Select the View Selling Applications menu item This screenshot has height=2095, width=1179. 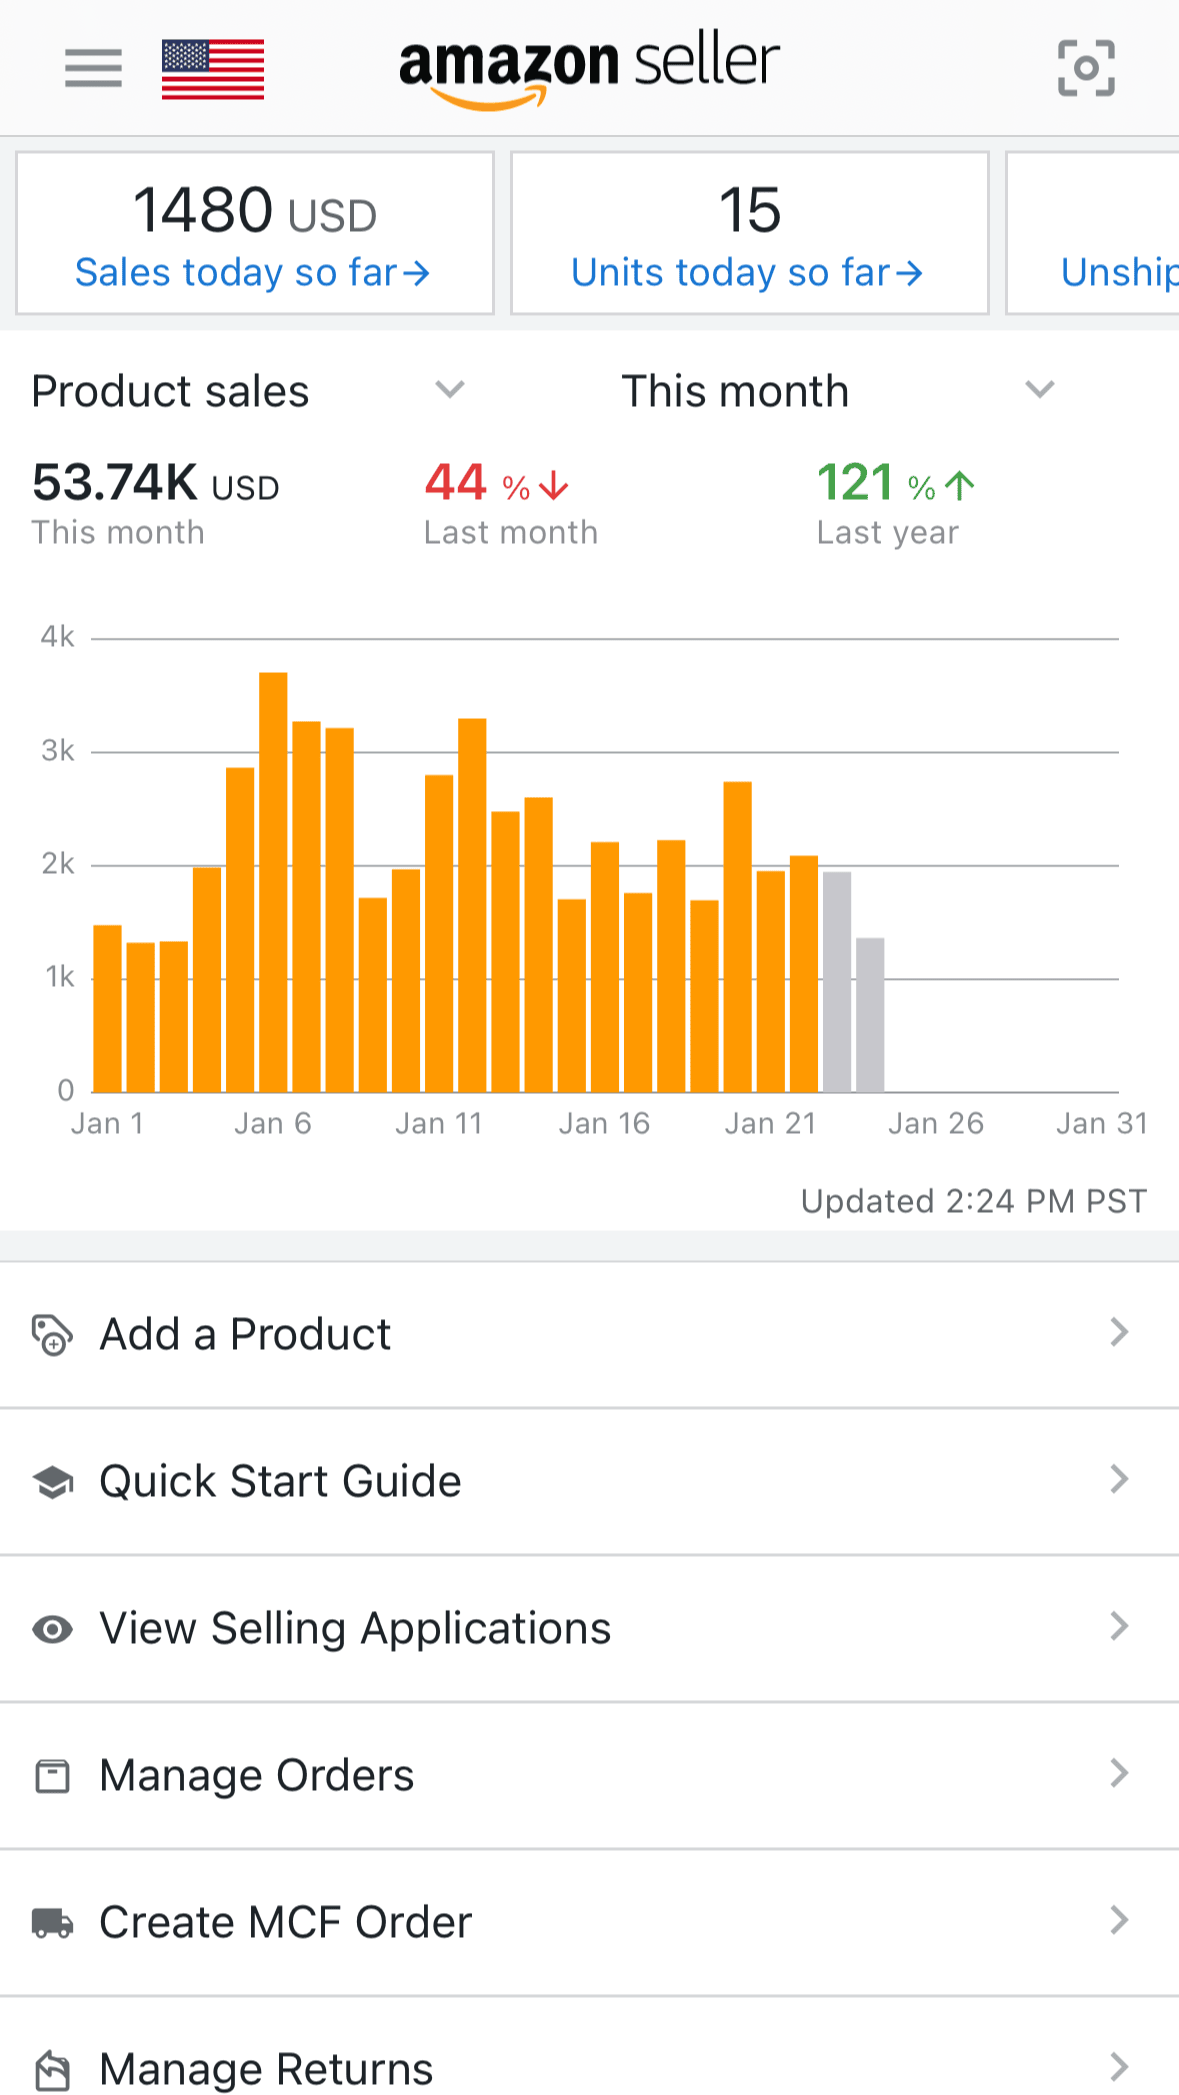355,1629
